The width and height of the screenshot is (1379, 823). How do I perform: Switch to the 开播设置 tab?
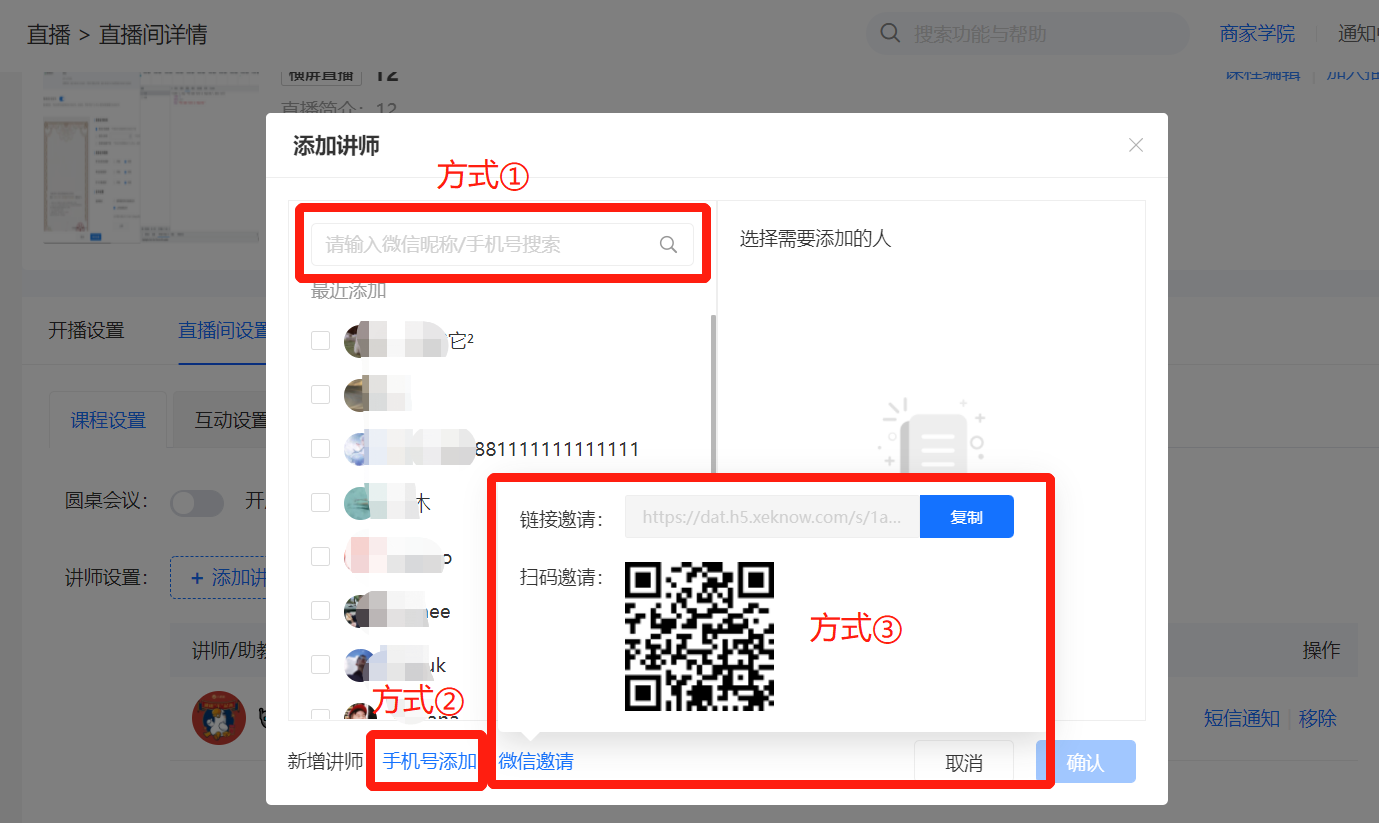point(86,331)
